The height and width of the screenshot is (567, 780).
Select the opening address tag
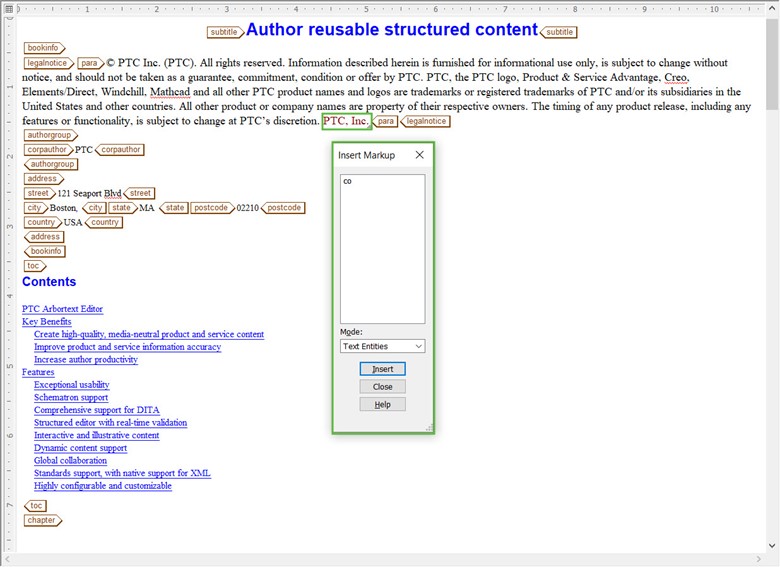click(x=44, y=179)
